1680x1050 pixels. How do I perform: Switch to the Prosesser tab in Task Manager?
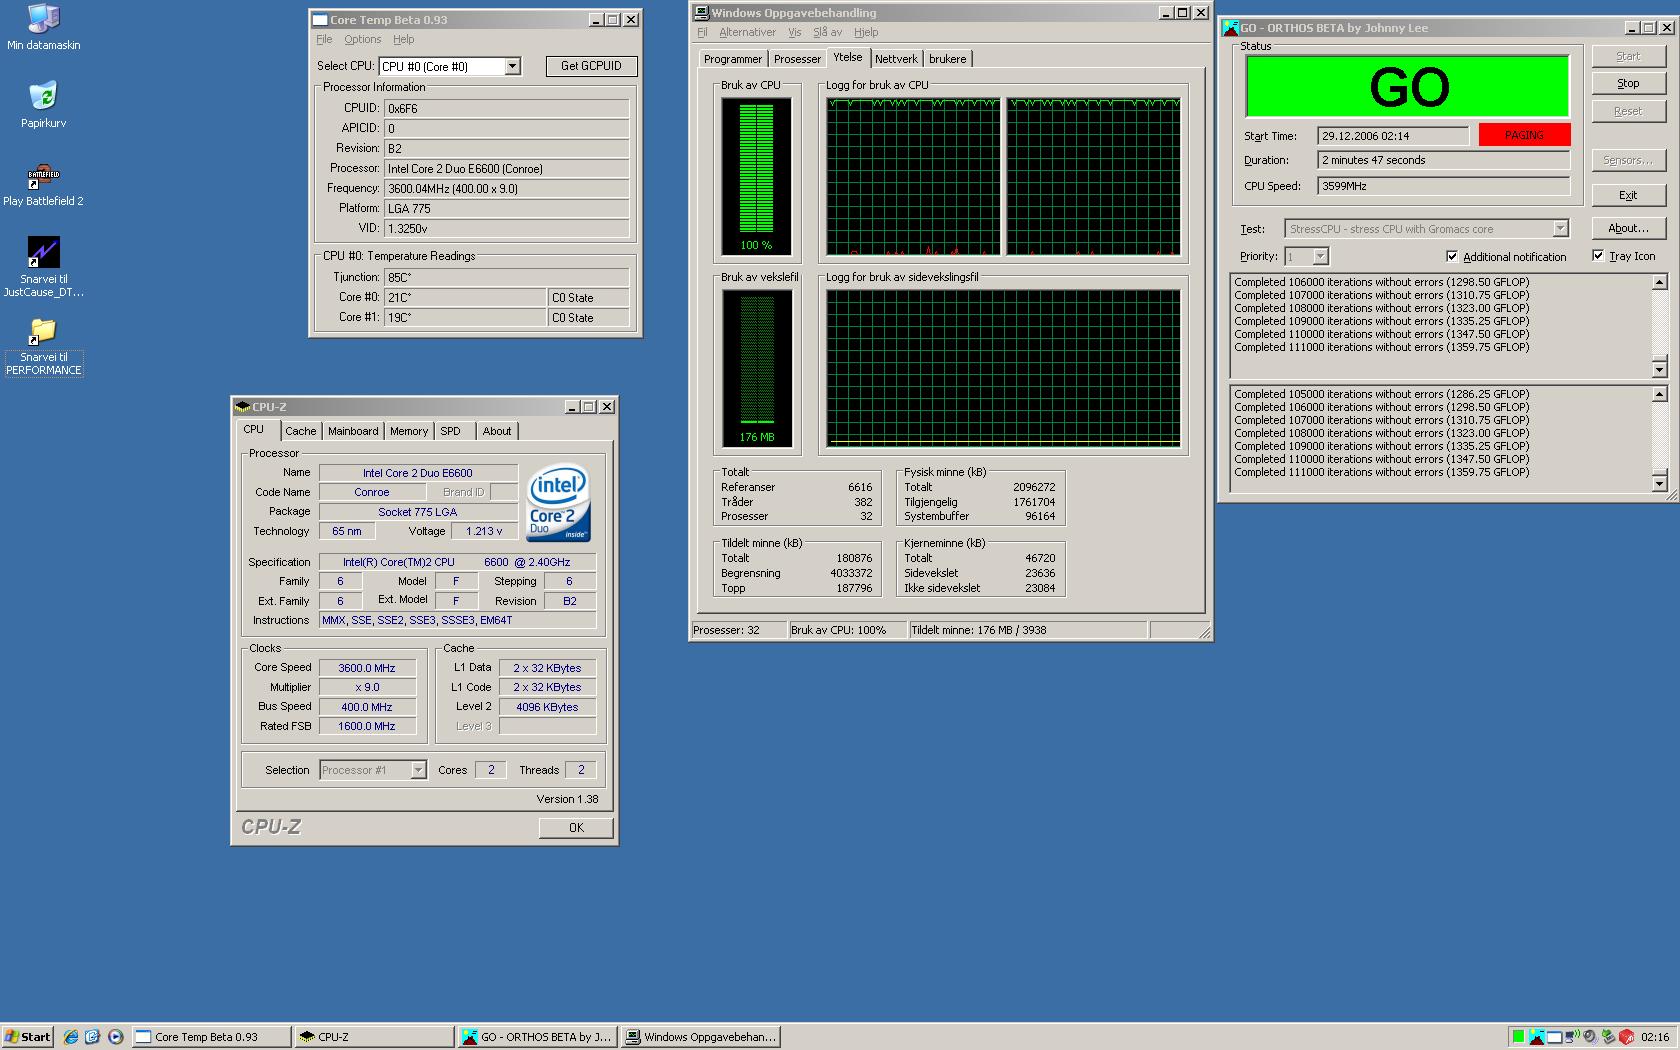pos(797,59)
